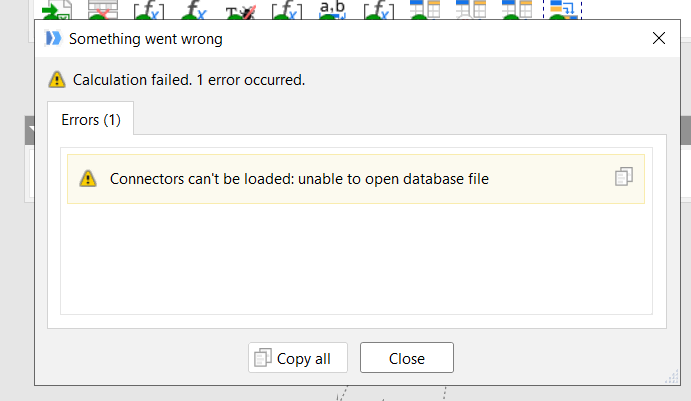Dismiss the dialog with the title bar X
Screen dimensions: 691x401
(659, 39)
